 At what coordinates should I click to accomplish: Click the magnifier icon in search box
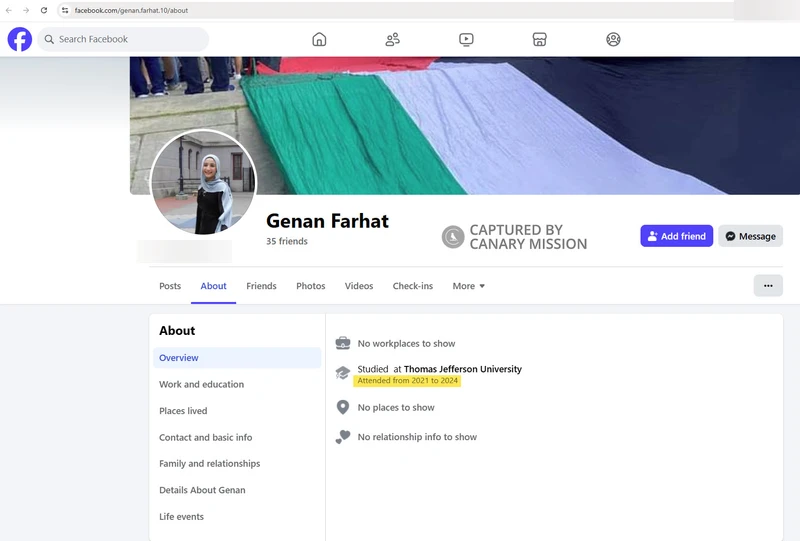pyautogui.click(x=49, y=39)
